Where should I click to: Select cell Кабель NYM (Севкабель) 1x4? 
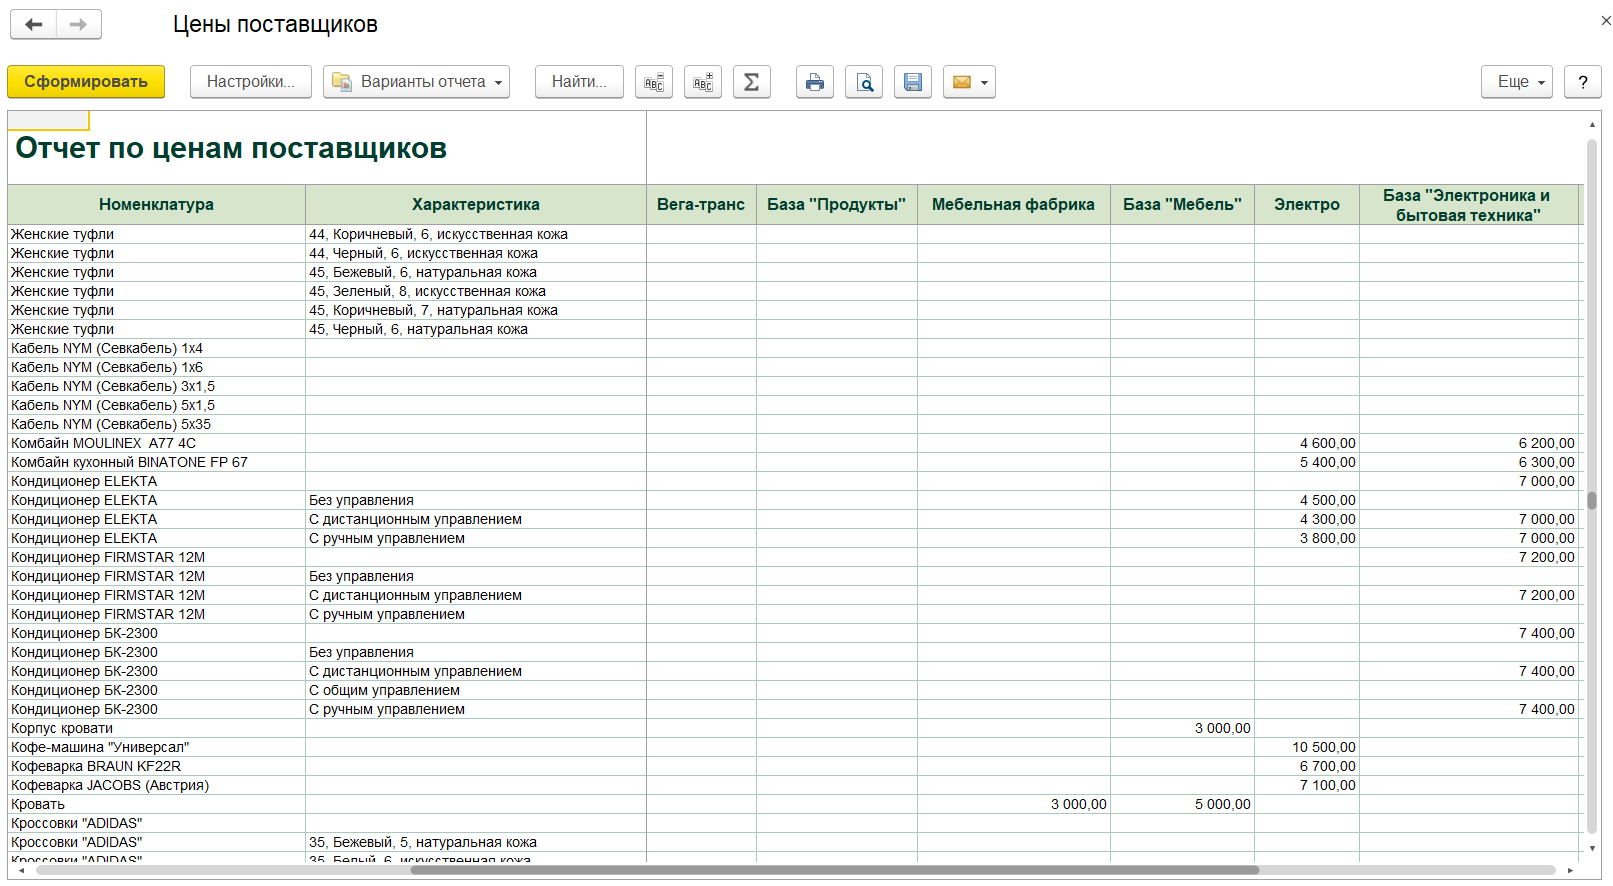(156, 349)
